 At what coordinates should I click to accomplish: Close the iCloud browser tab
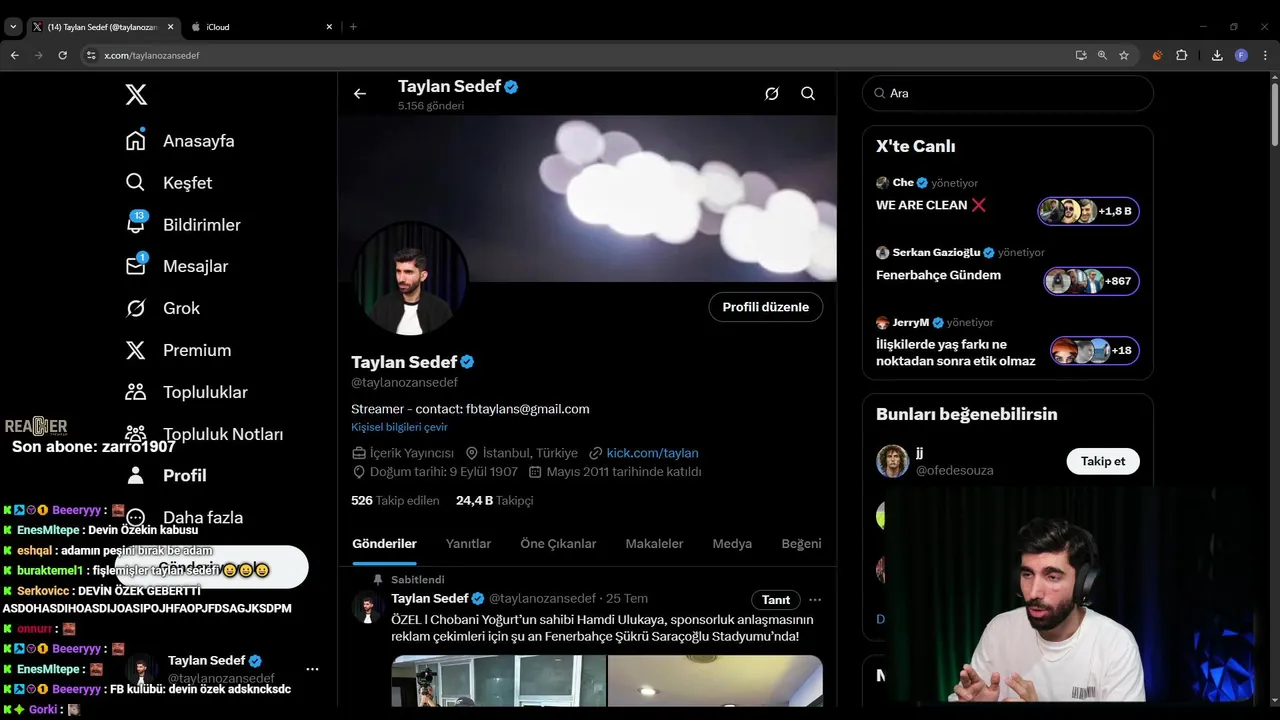pos(329,27)
